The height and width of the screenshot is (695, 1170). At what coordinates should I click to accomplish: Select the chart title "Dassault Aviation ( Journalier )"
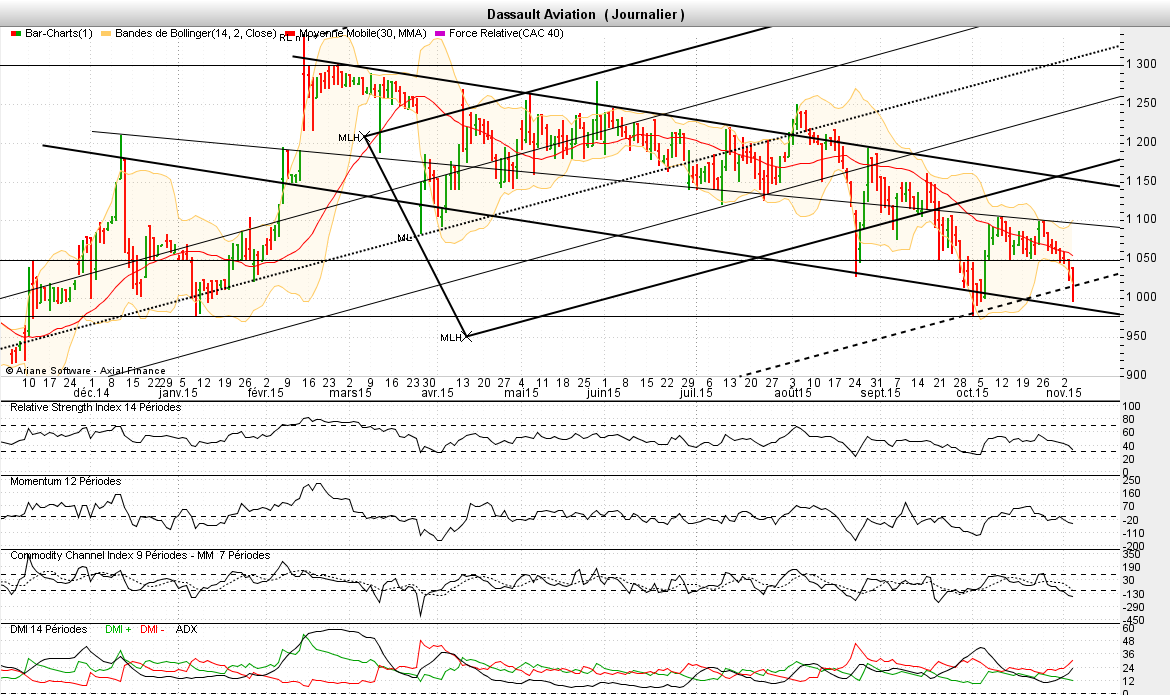(586, 14)
